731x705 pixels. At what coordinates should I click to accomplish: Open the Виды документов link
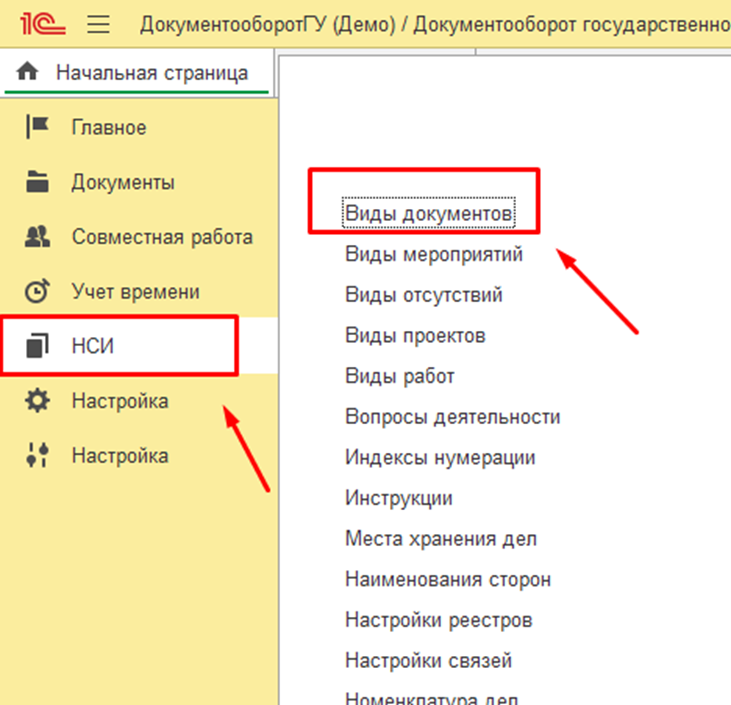pyautogui.click(x=428, y=214)
